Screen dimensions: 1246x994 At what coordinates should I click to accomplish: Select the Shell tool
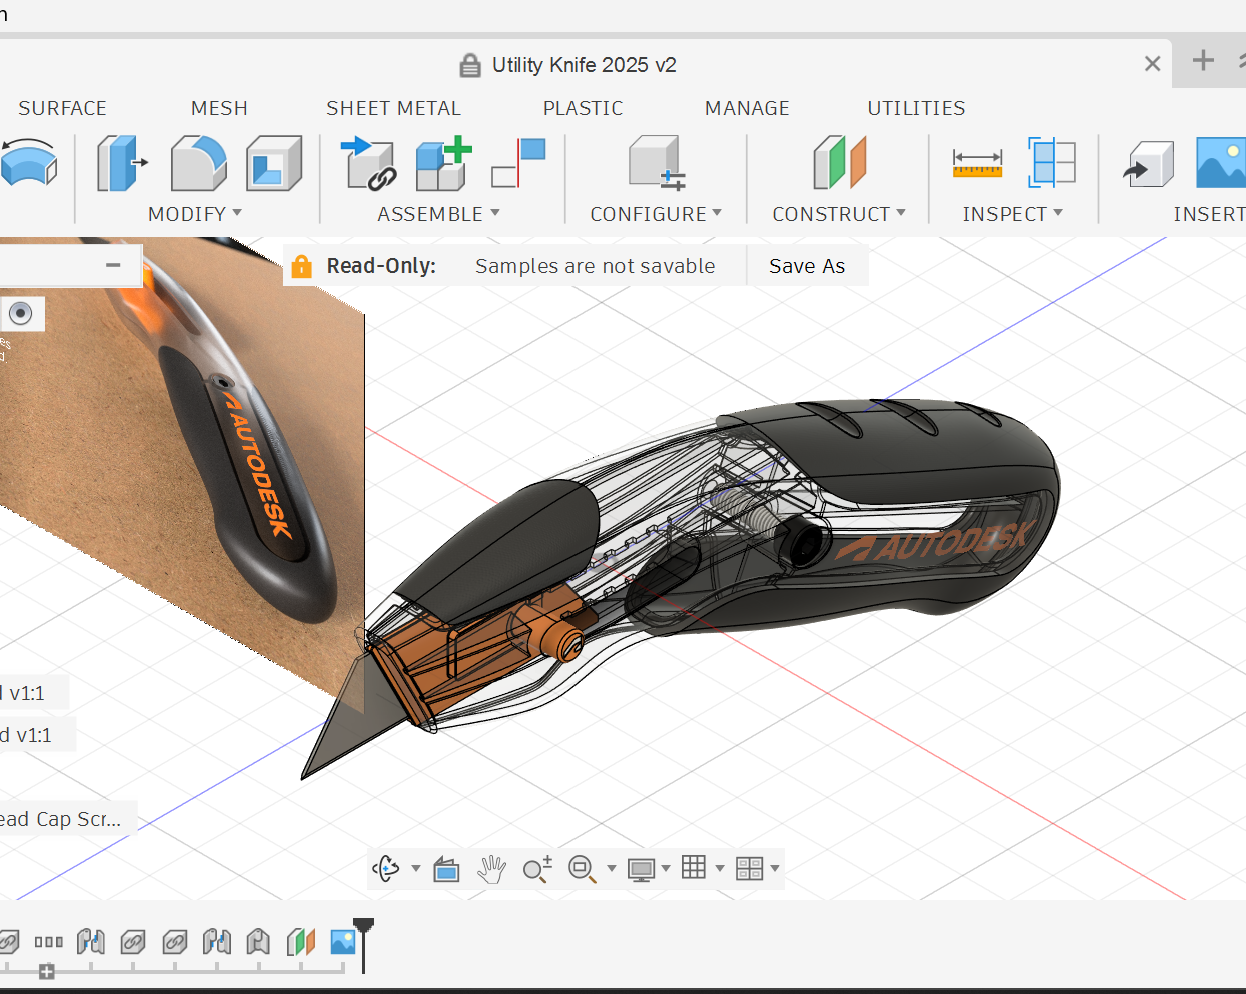(274, 164)
